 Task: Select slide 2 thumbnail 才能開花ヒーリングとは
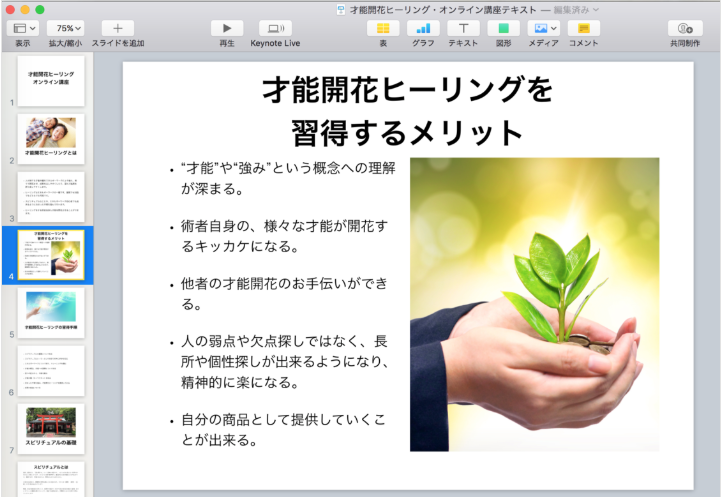point(51,139)
